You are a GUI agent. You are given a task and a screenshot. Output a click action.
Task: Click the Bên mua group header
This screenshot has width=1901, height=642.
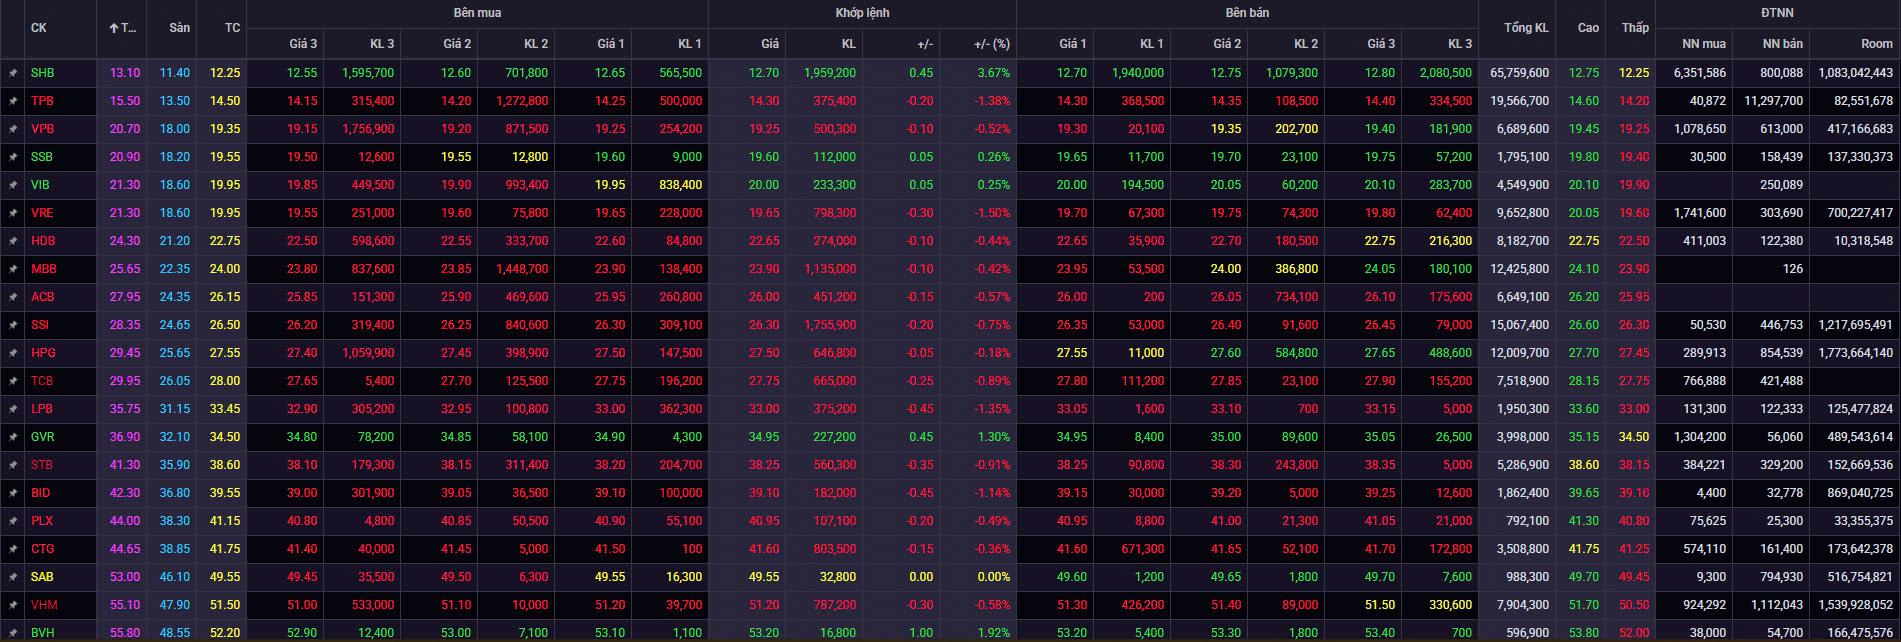[x=477, y=13]
